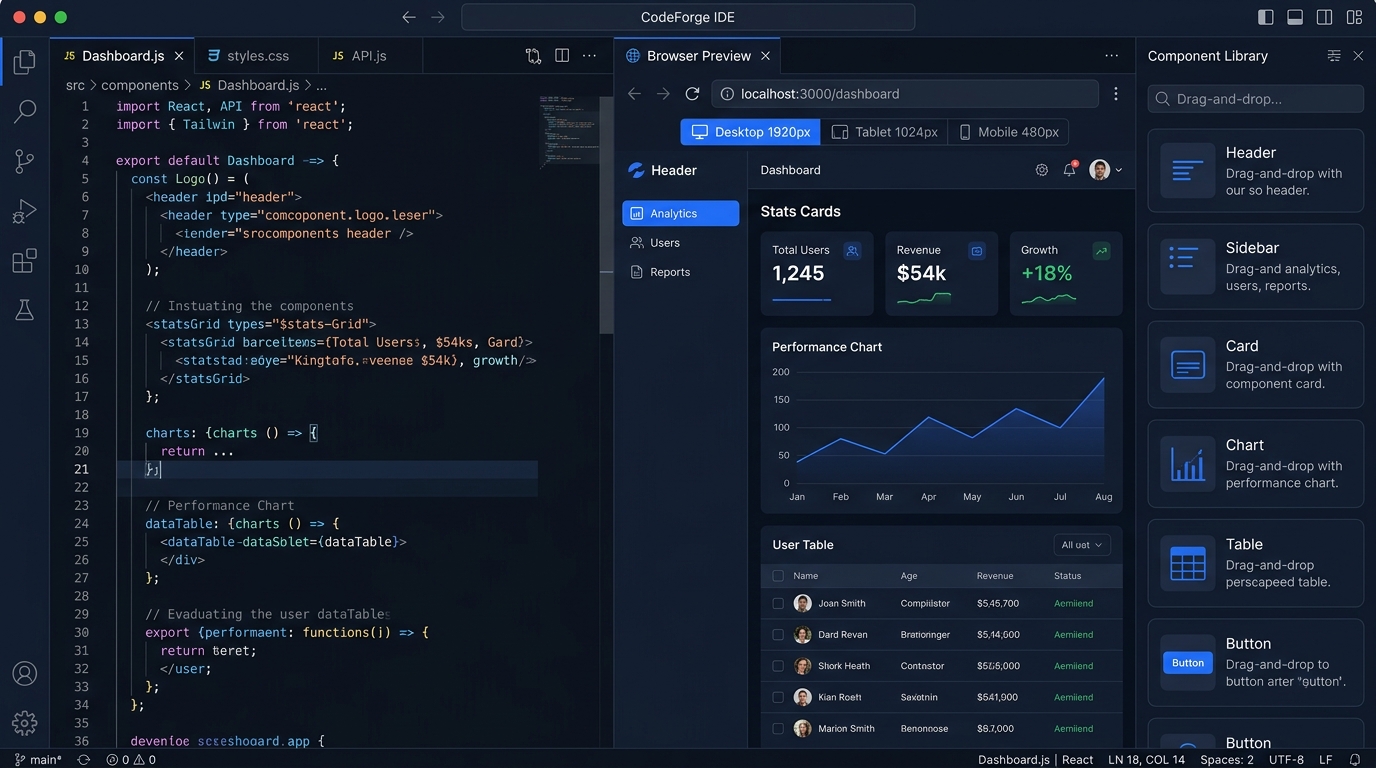Screen dimensions: 1376x768
Task: Open dashboard settings gear in preview
Action: (1042, 170)
